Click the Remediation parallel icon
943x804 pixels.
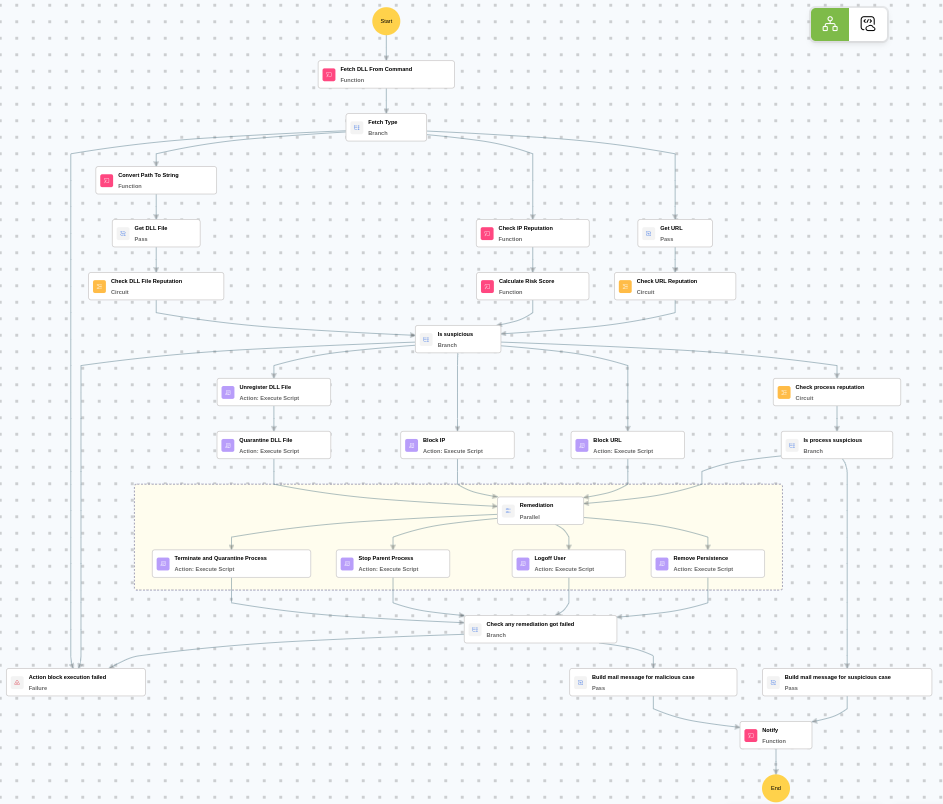[x=508, y=511]
